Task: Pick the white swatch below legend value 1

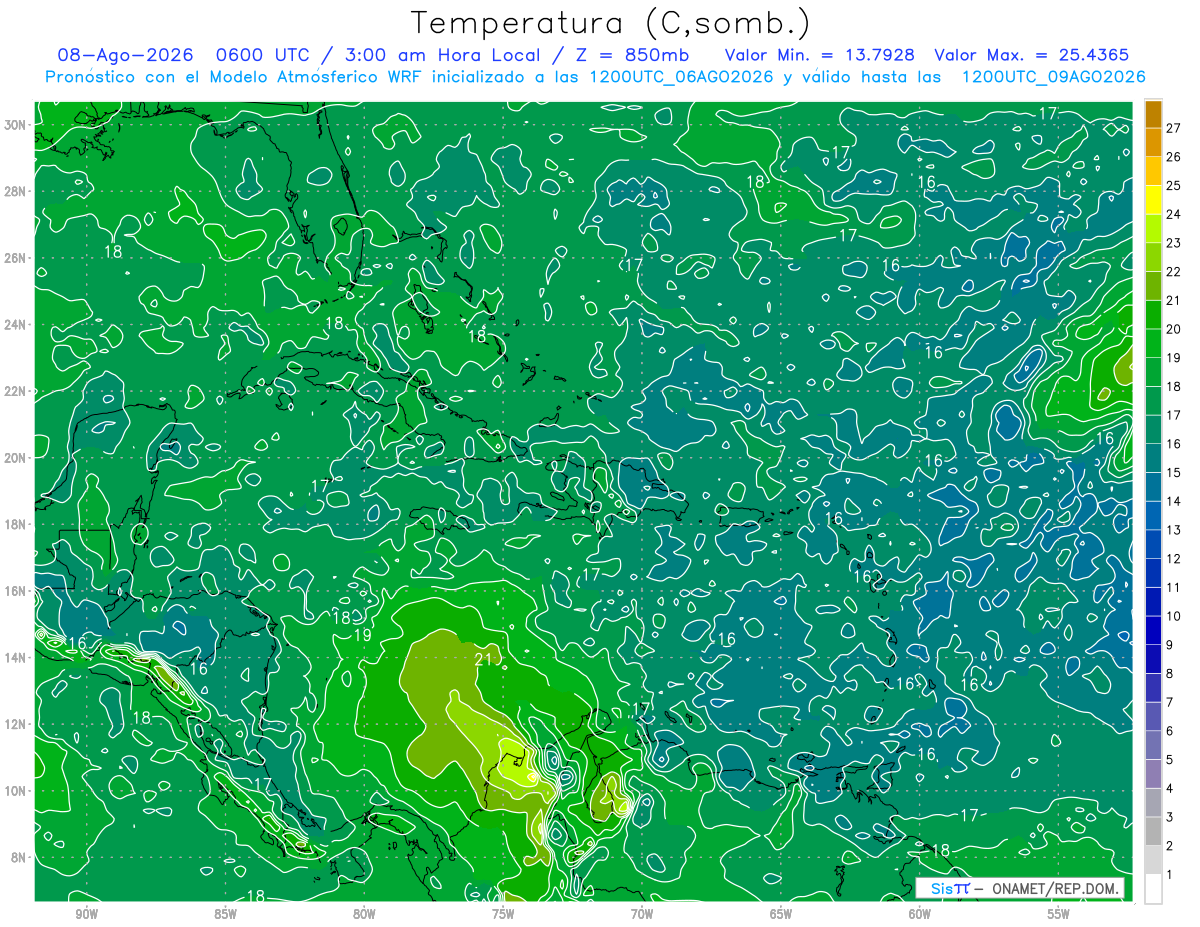Action: tap(1153, 888)
